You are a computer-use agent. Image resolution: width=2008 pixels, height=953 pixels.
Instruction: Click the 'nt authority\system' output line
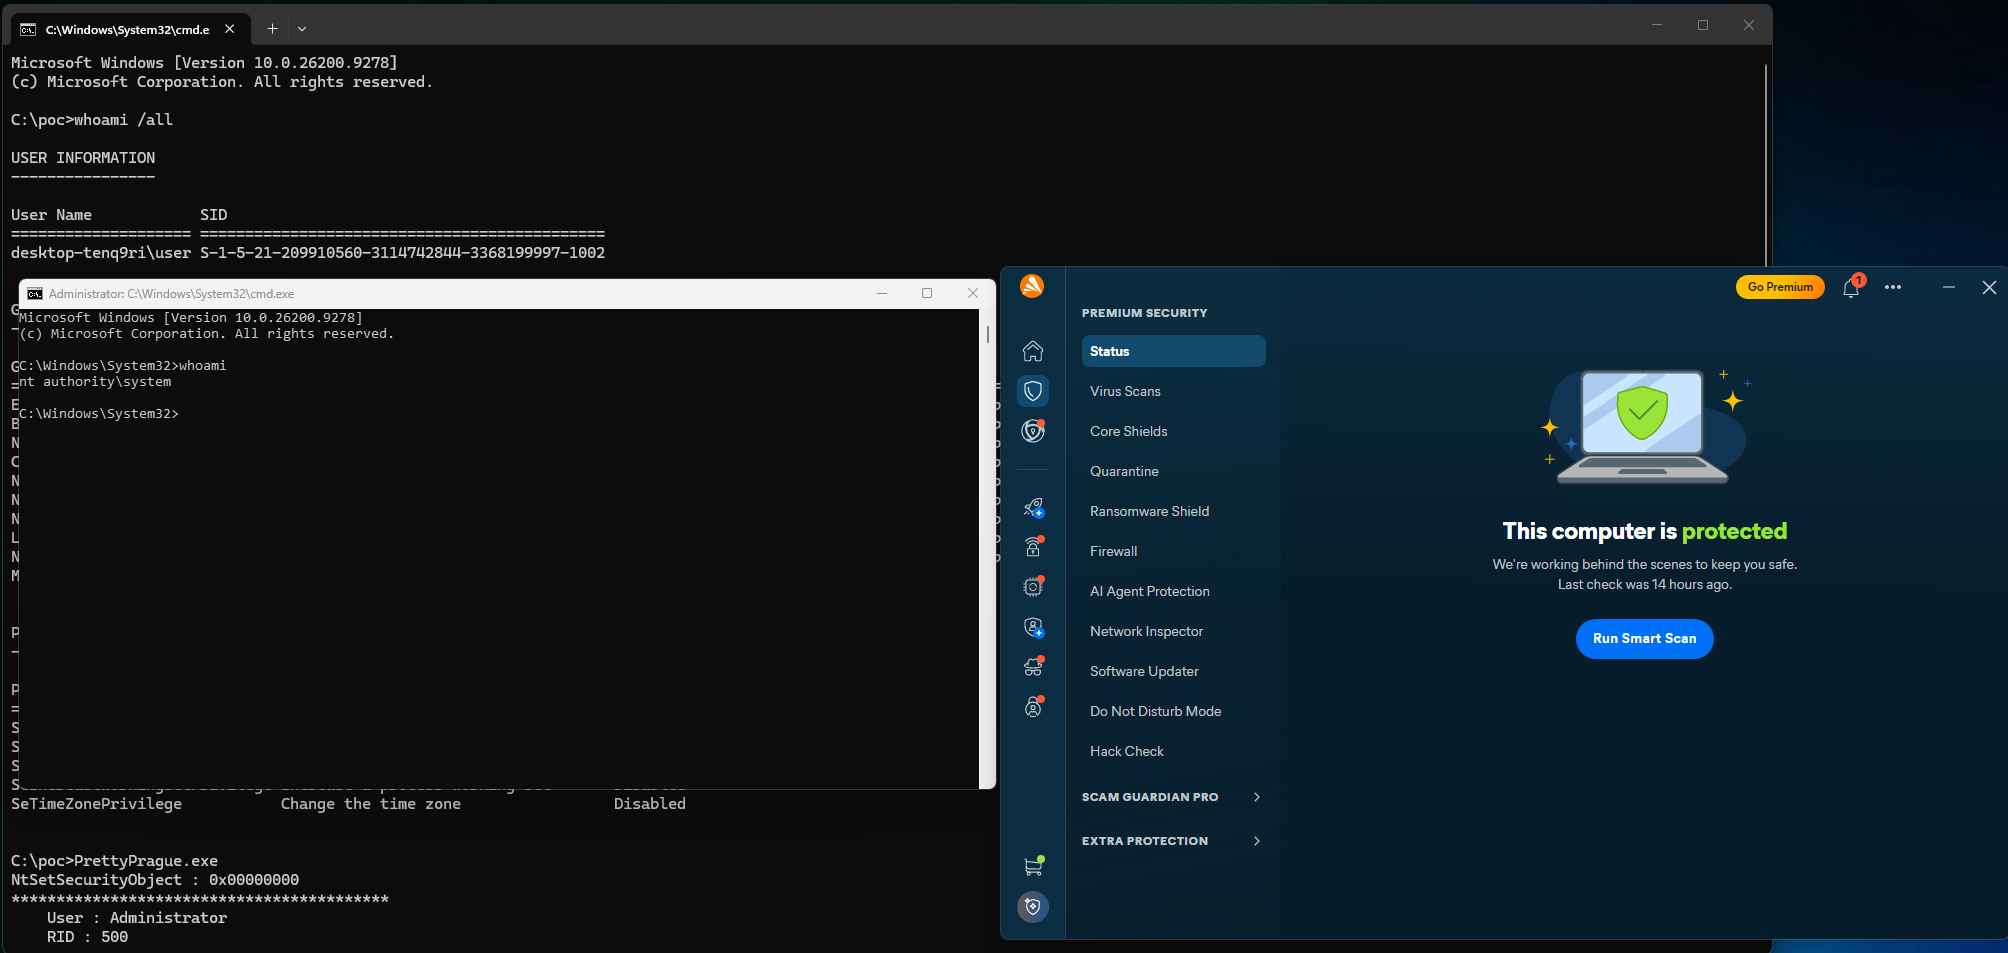[x=95, y=382]
